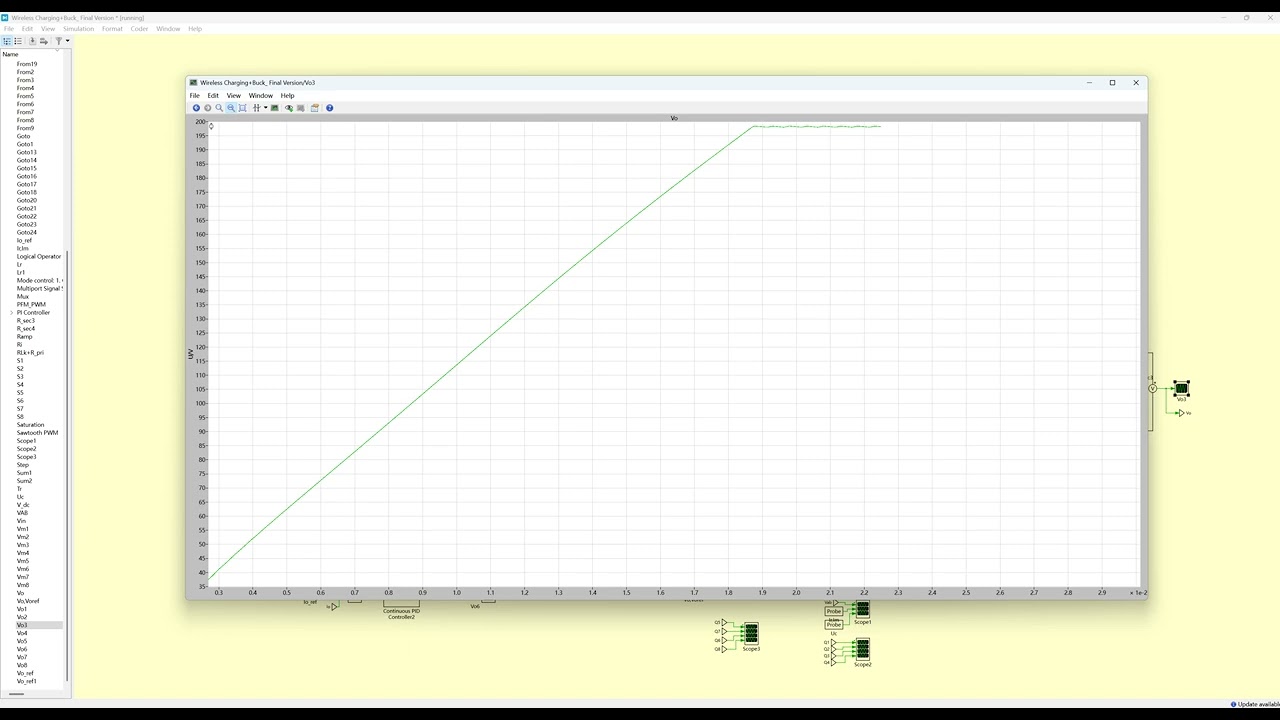Select Scope1 in the component list
1280x720 pixels.
(x=26, y=441)
